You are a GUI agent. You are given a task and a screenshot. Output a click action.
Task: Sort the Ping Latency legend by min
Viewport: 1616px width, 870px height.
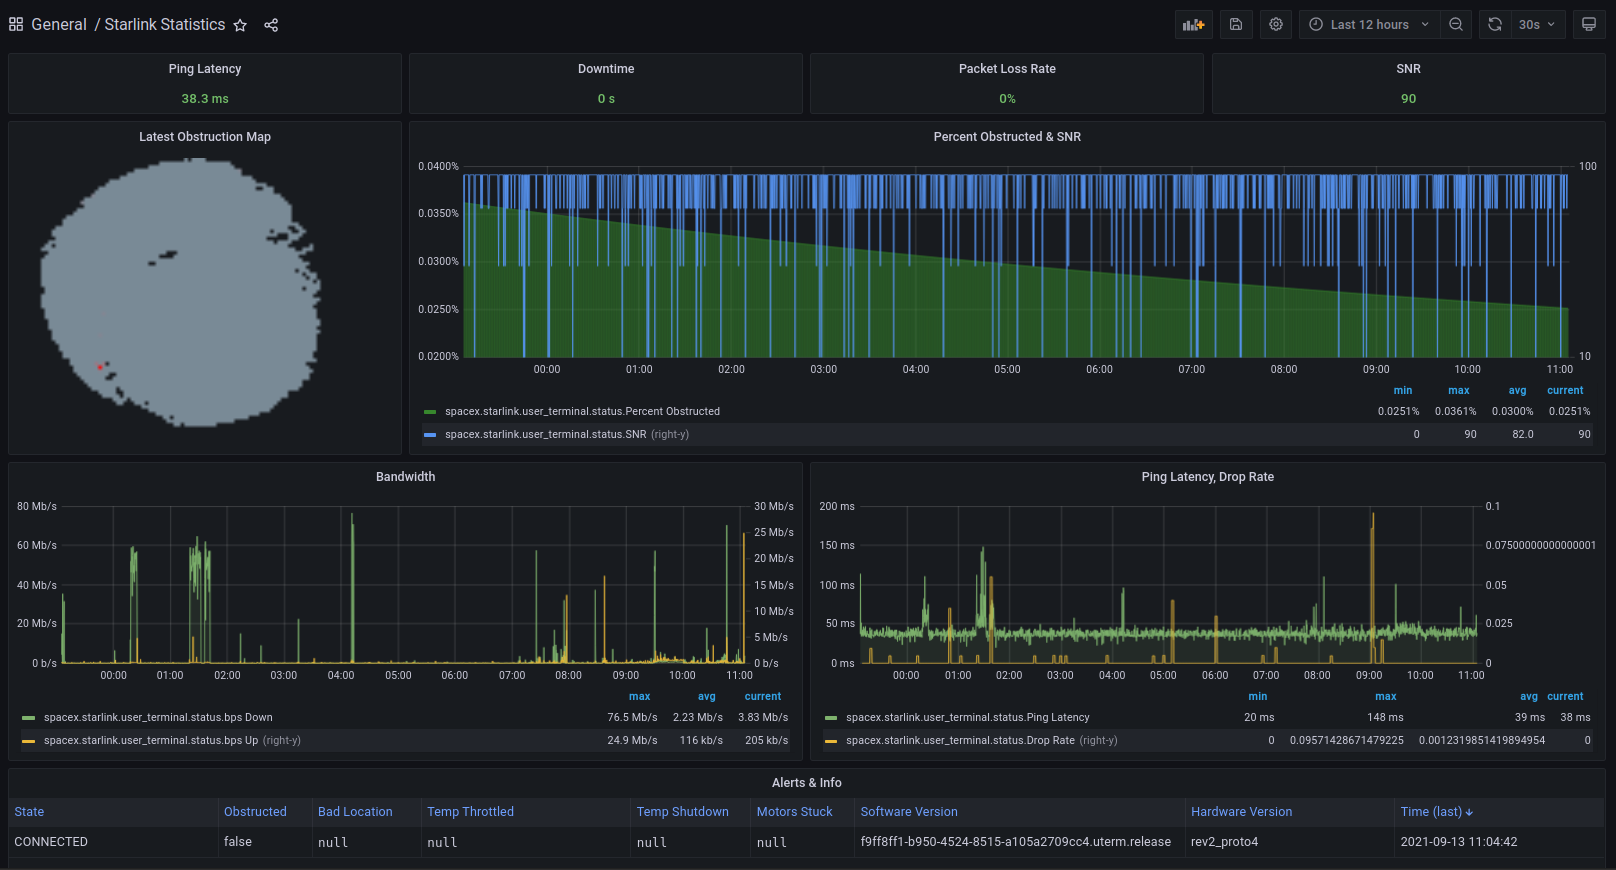tap(1258, 697)
